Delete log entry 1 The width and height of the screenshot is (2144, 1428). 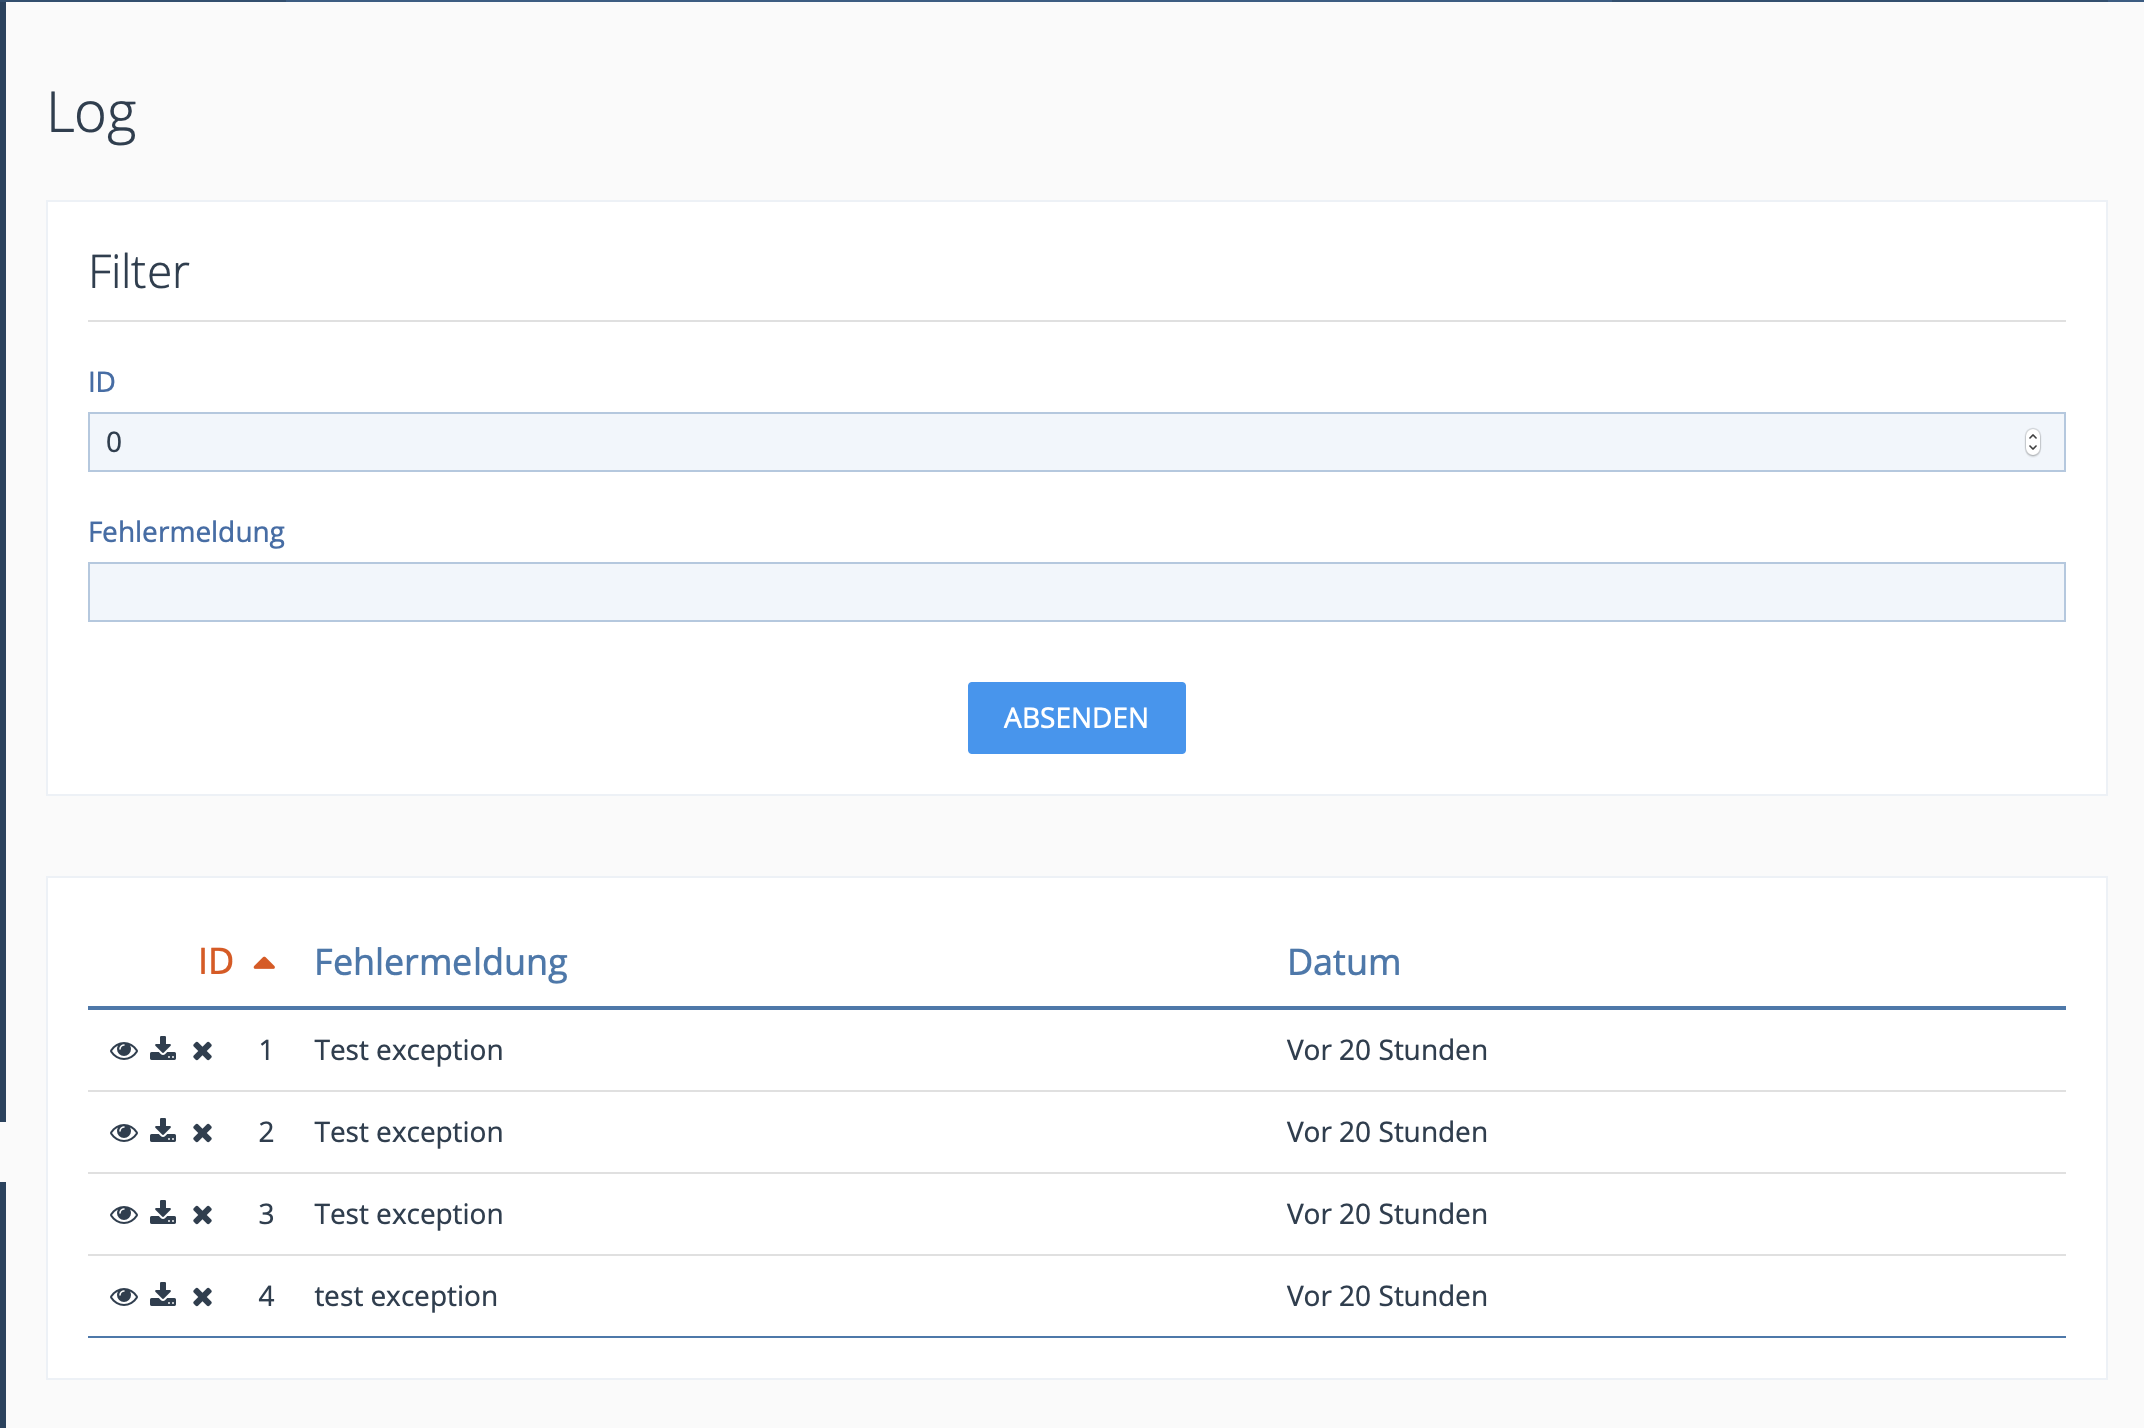pos(203,1050)
